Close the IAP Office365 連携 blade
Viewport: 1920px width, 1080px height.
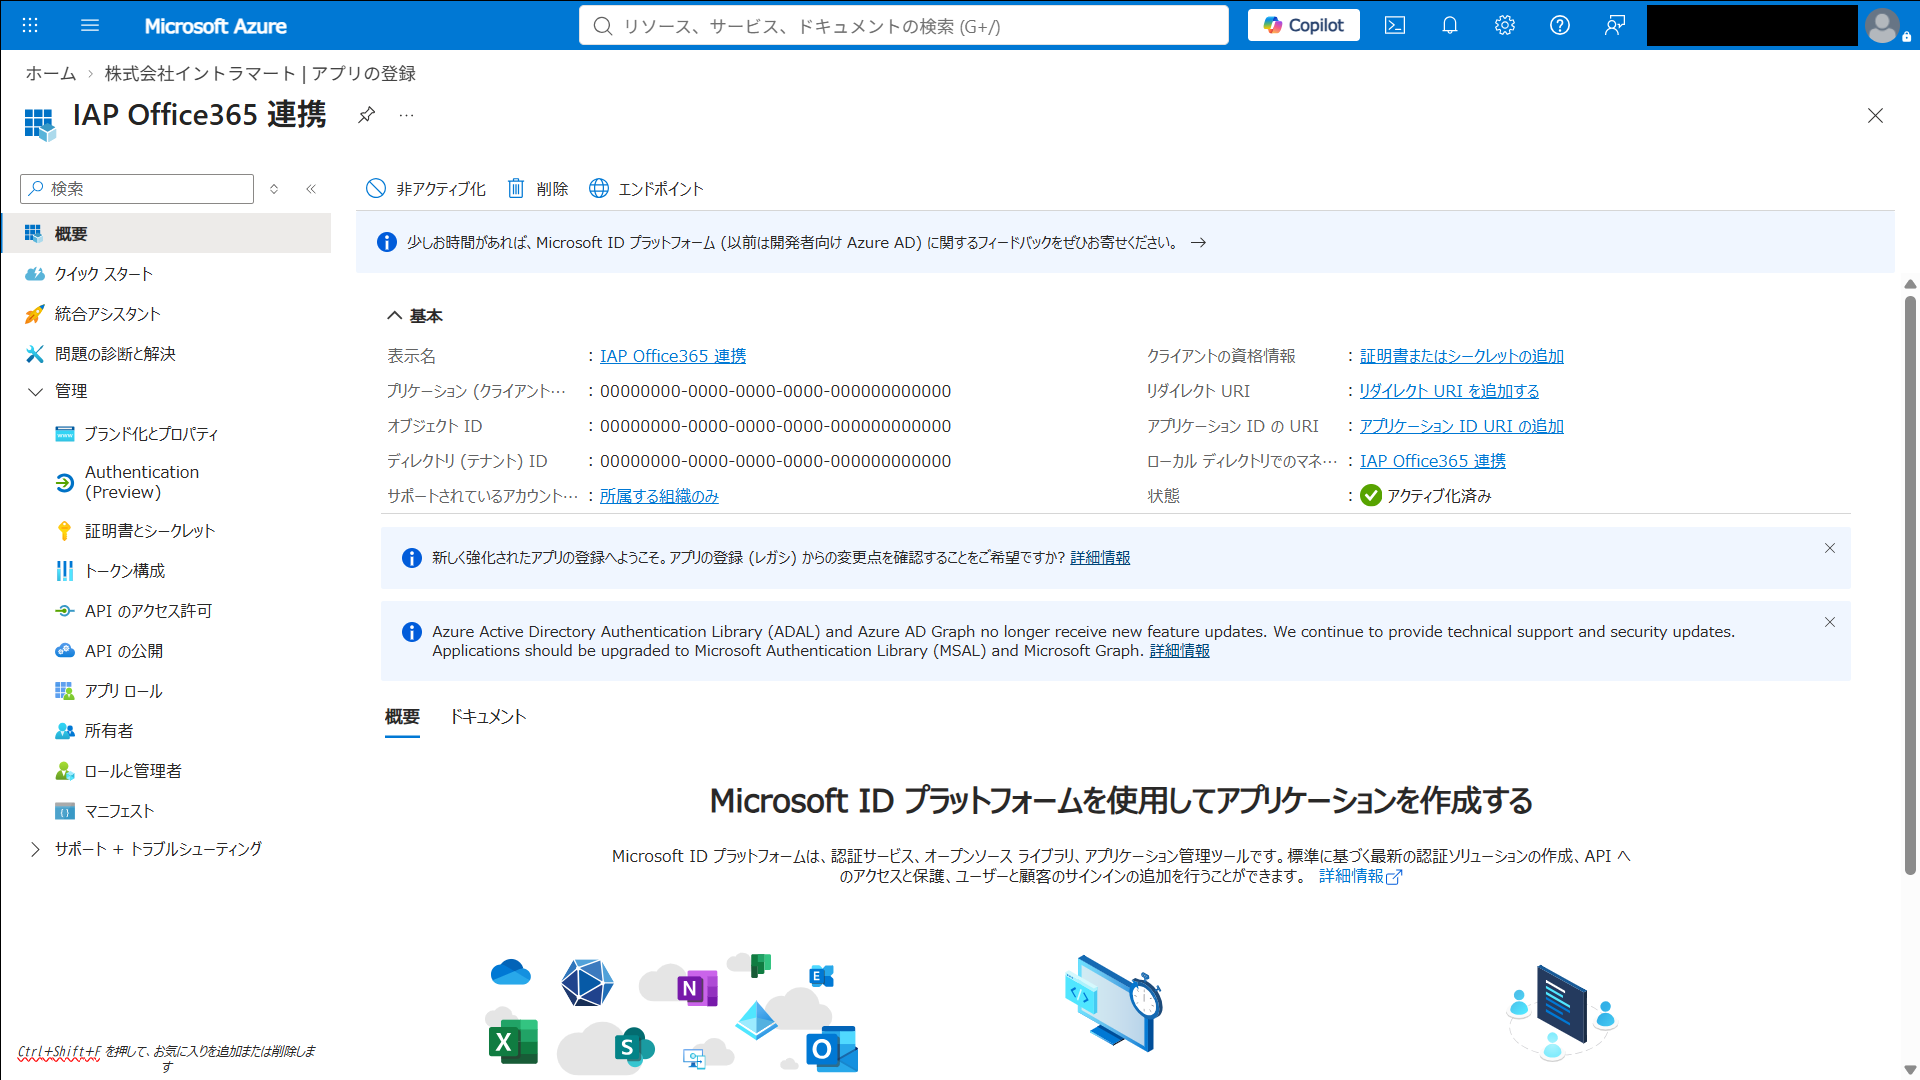[x=1875, y=116]
